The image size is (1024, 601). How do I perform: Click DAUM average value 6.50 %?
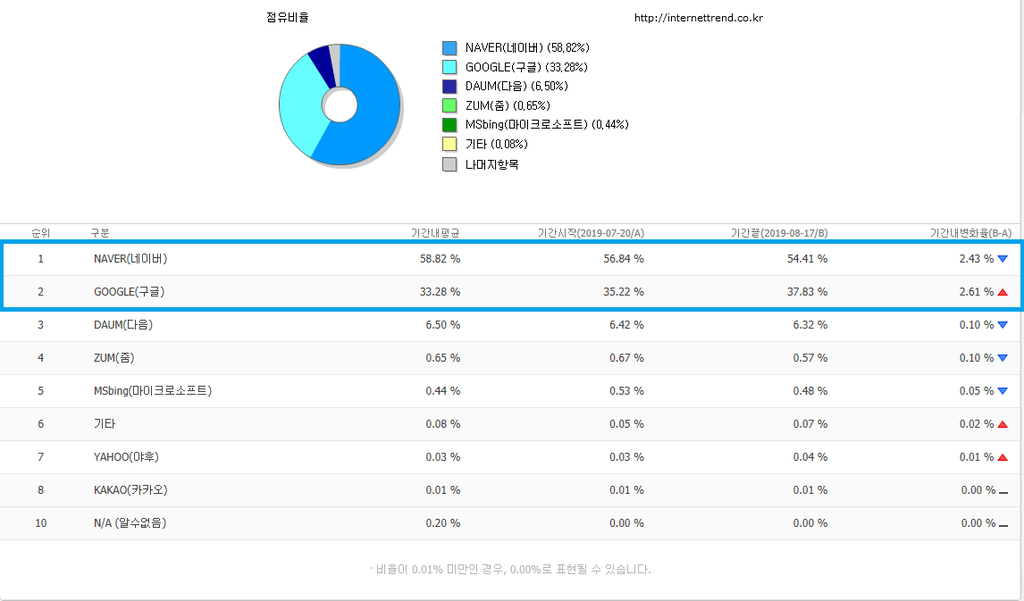[x=443, y=325]
